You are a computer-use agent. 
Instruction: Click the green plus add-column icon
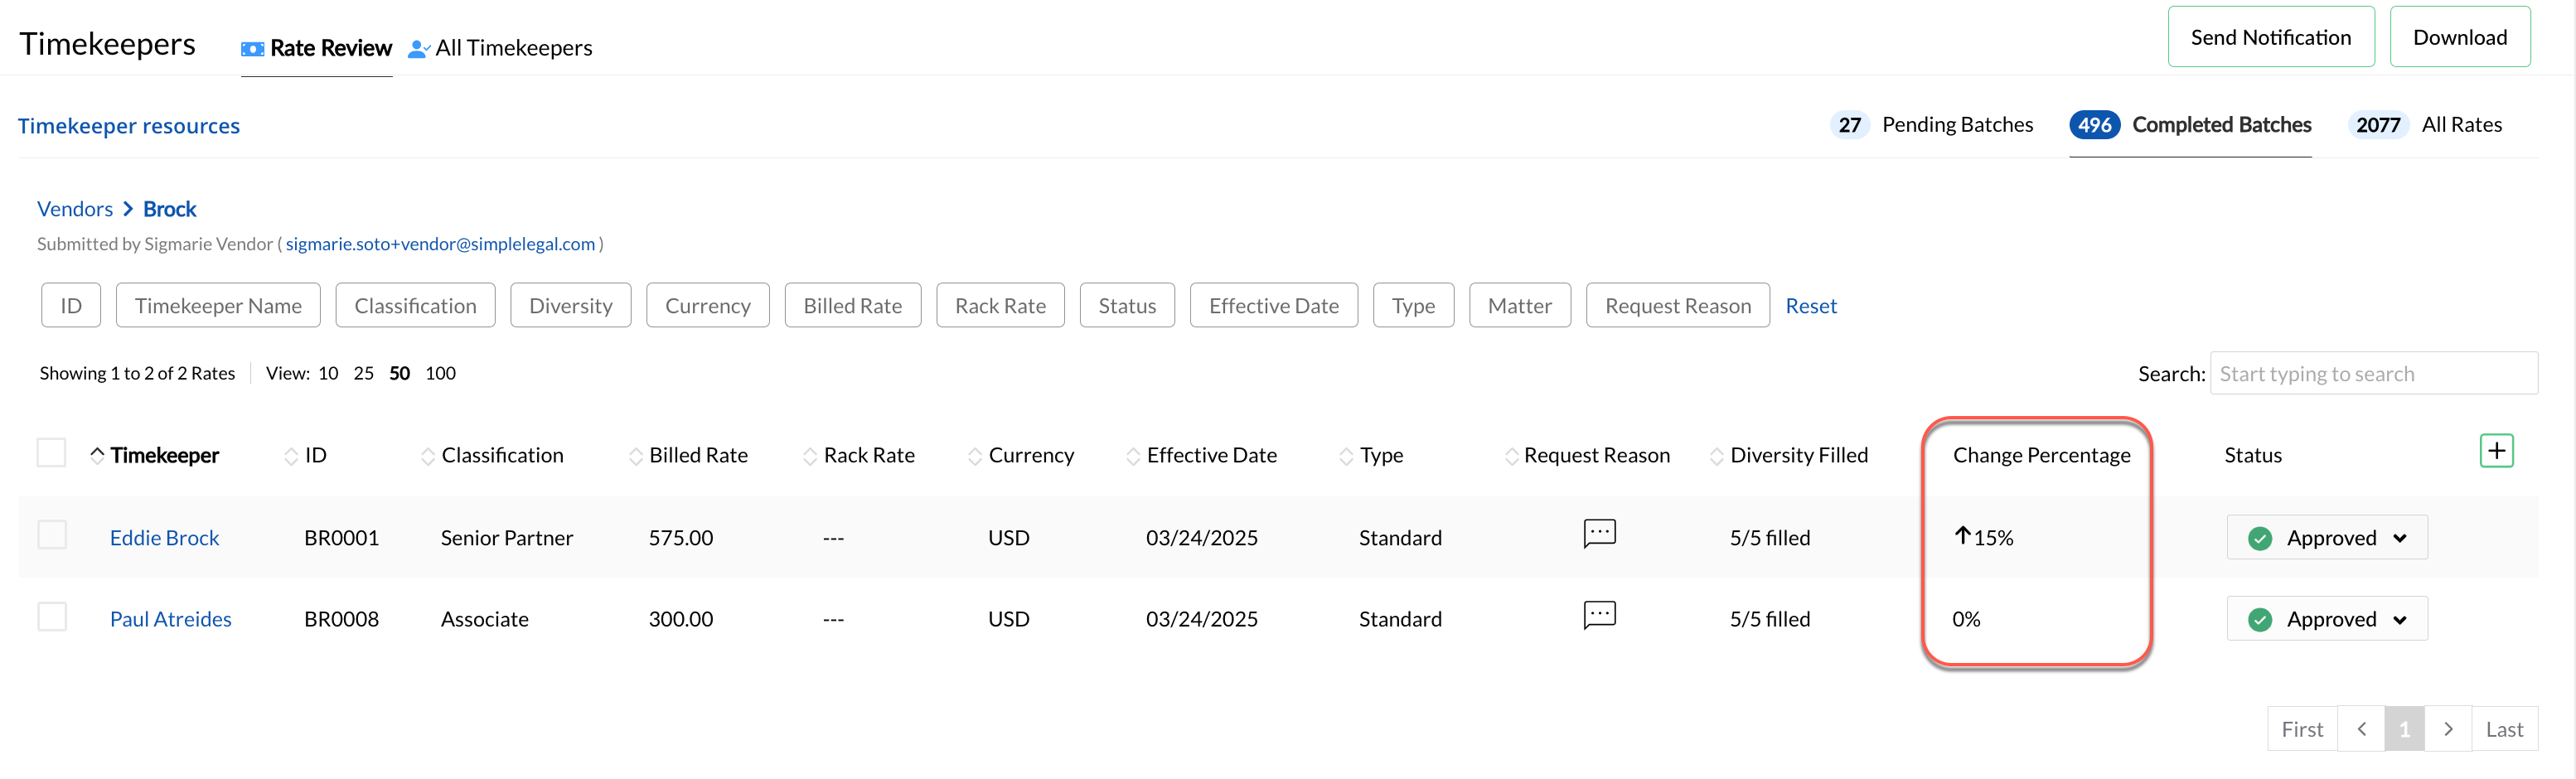pos(2496,451)
